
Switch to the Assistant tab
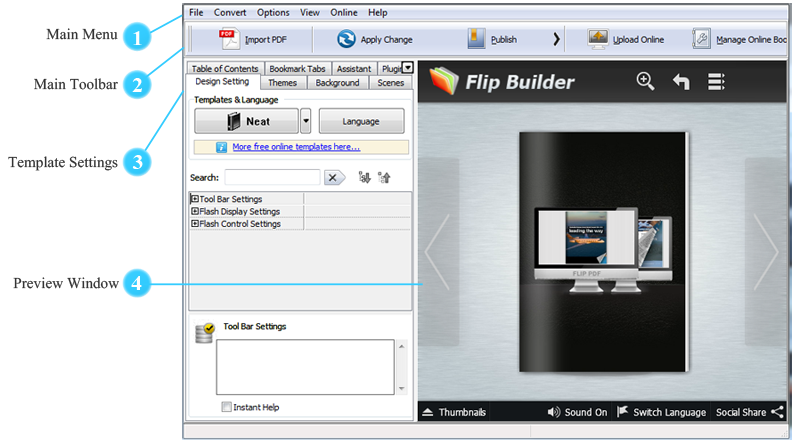[x=354, y=68]
